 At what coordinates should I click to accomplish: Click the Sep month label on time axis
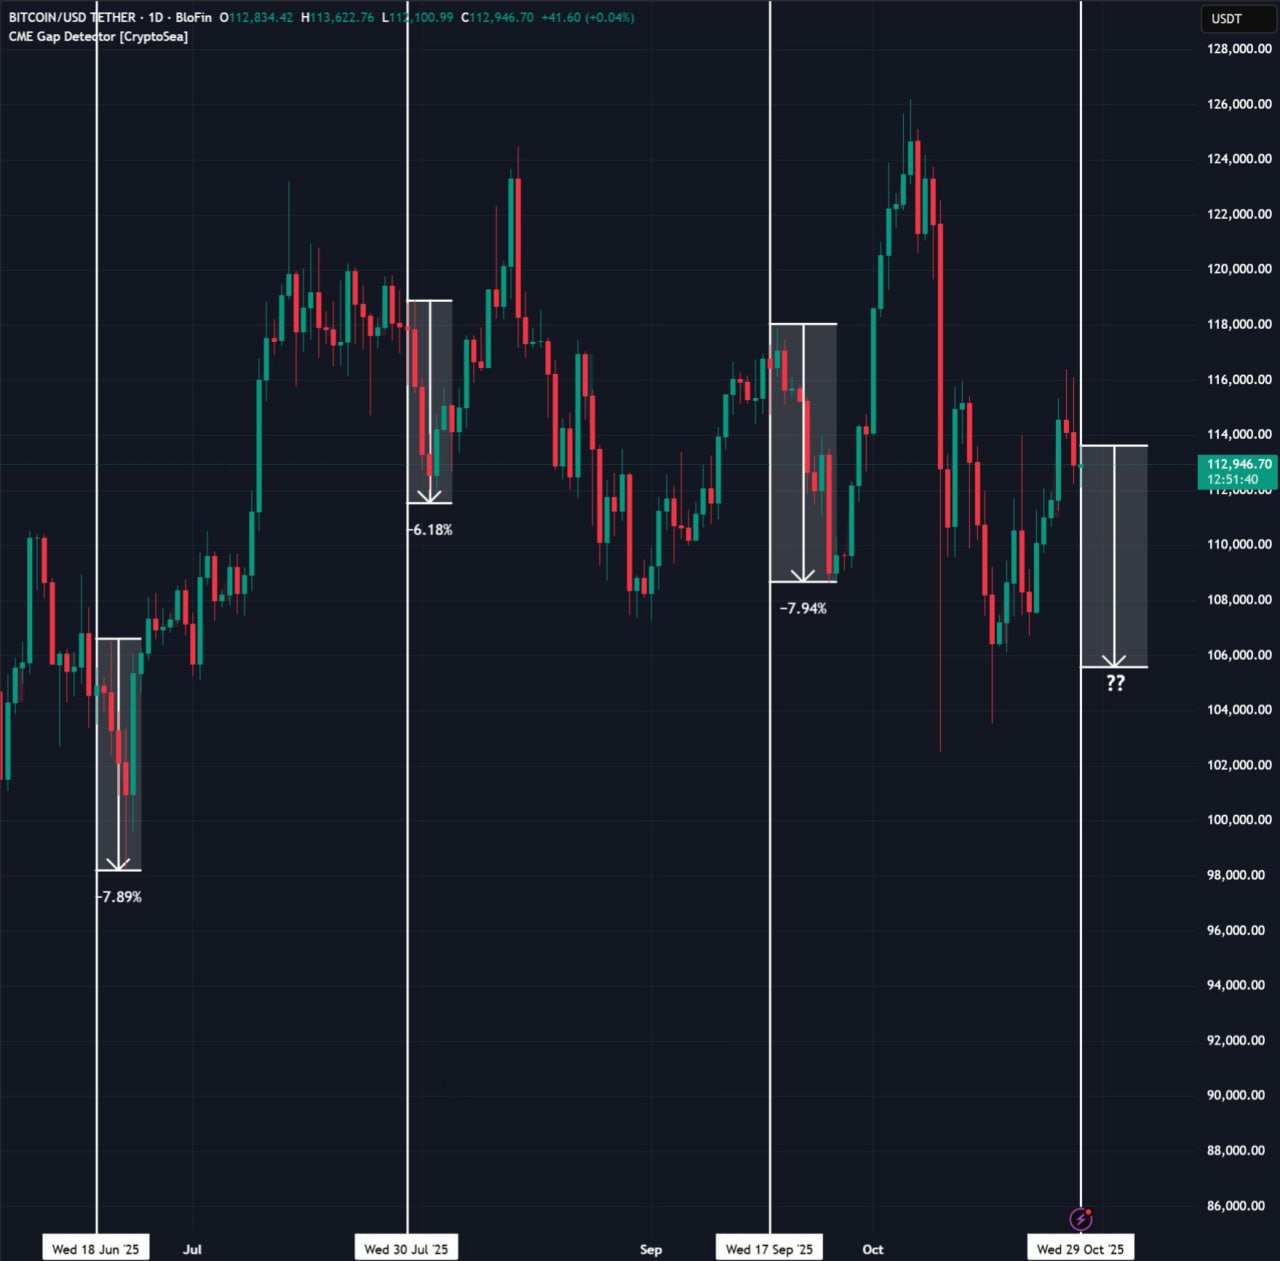pyautogui.click(x=650, y=1249)
